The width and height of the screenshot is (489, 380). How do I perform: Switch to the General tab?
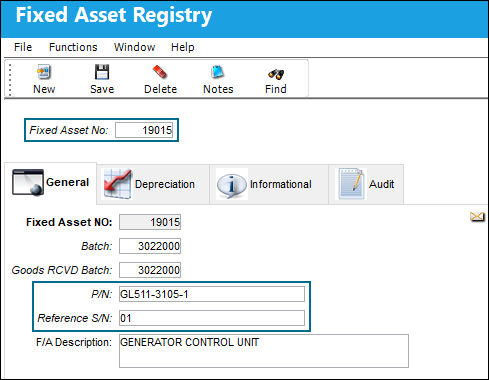pyautogui.click(x=51, y=183)
